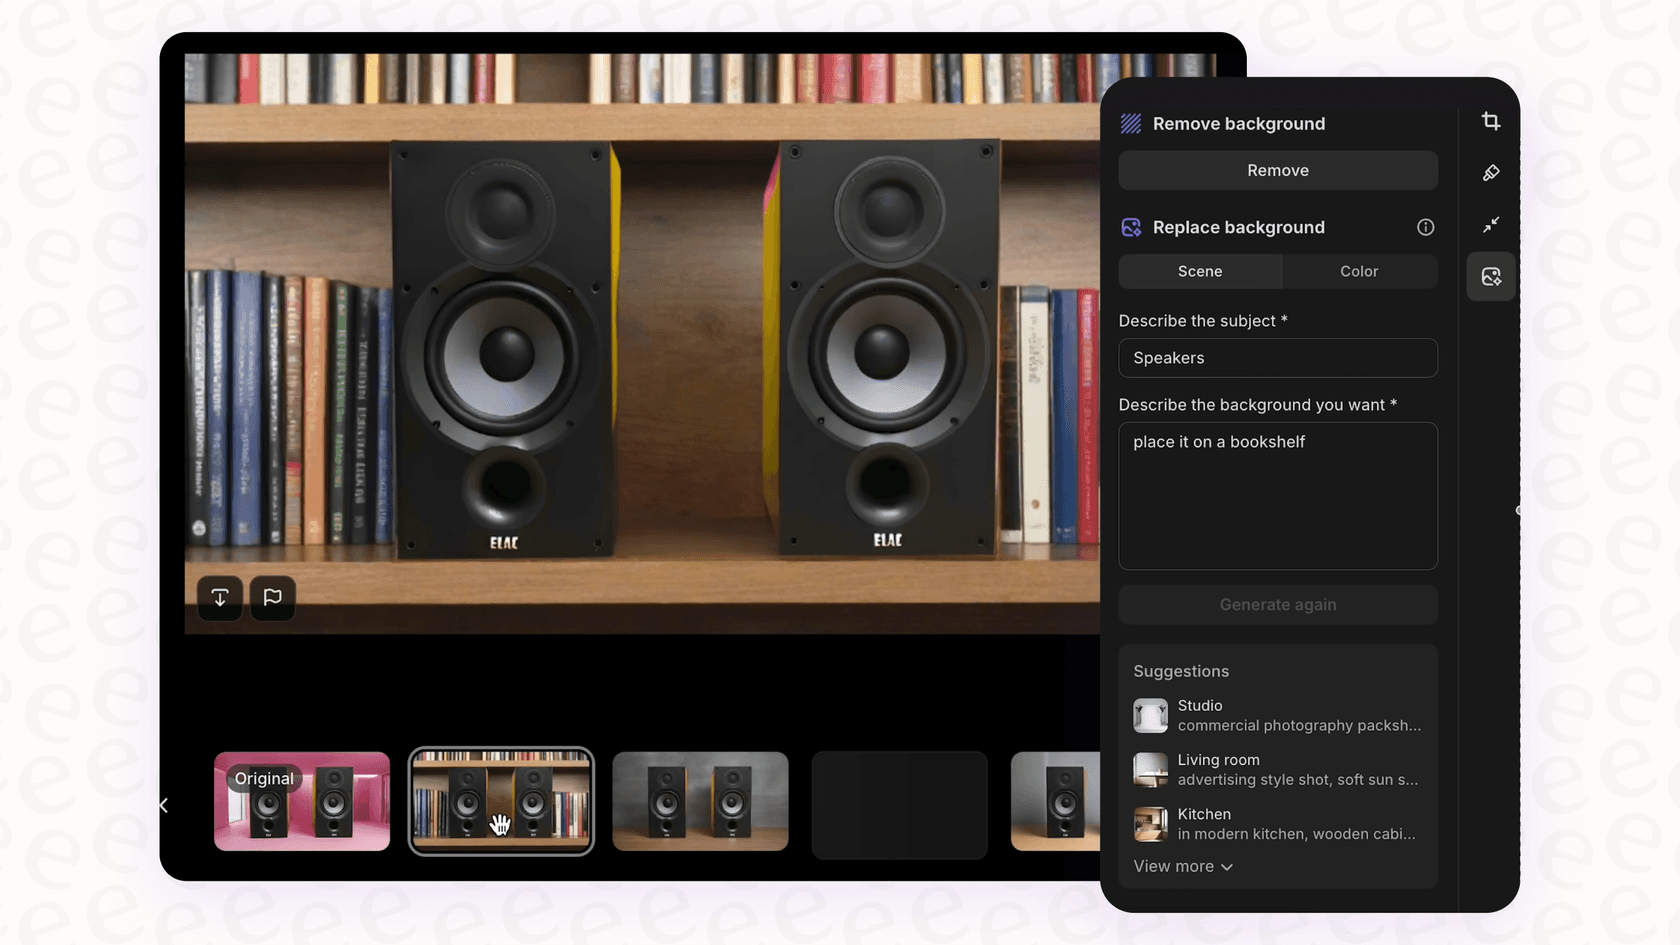Open the magic brush tool in the sidebar

pyautogui.click(x=1491, y=172)
